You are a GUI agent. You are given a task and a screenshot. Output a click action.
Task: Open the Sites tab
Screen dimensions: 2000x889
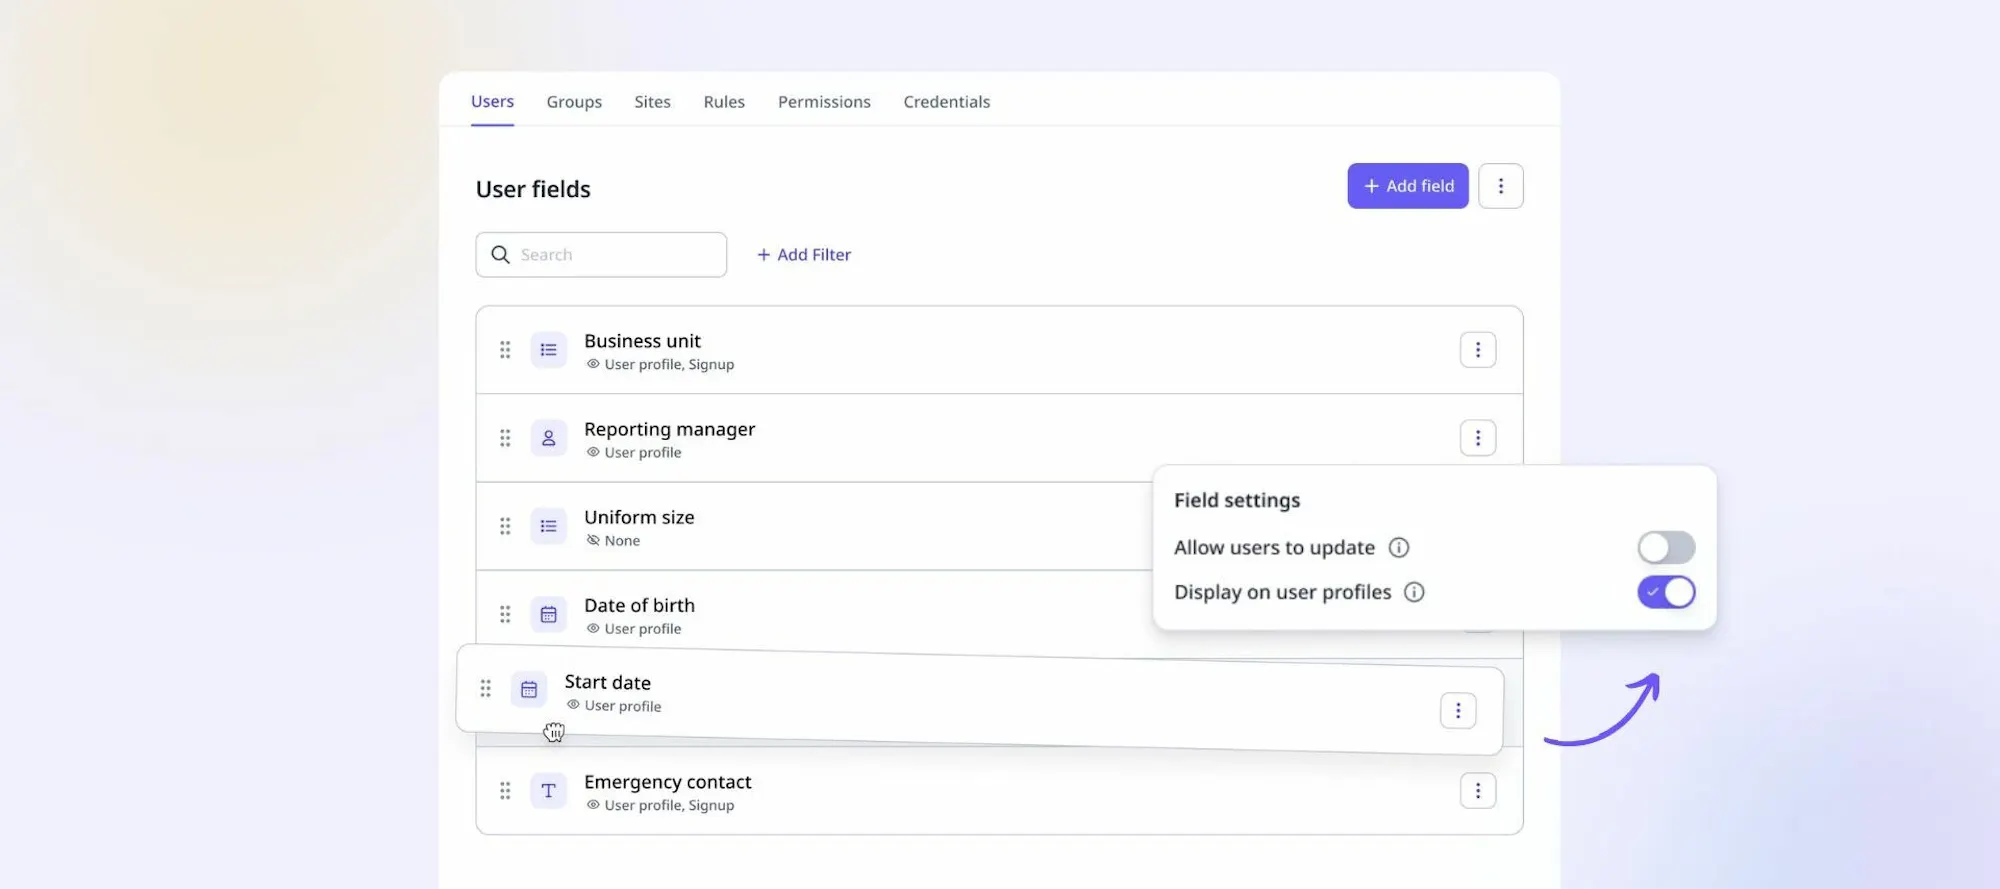tap(652, 102)
